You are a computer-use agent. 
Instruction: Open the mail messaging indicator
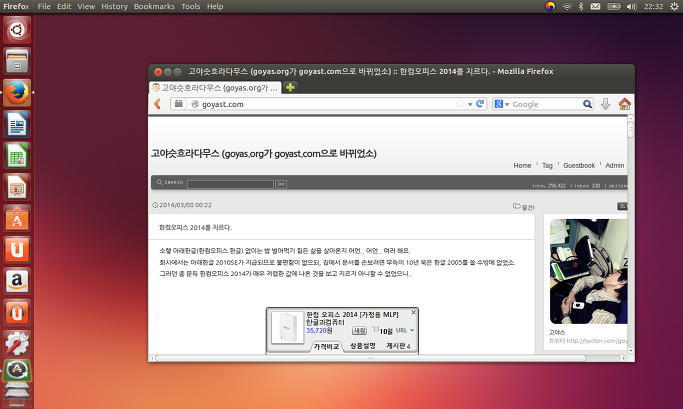[595, 6]
